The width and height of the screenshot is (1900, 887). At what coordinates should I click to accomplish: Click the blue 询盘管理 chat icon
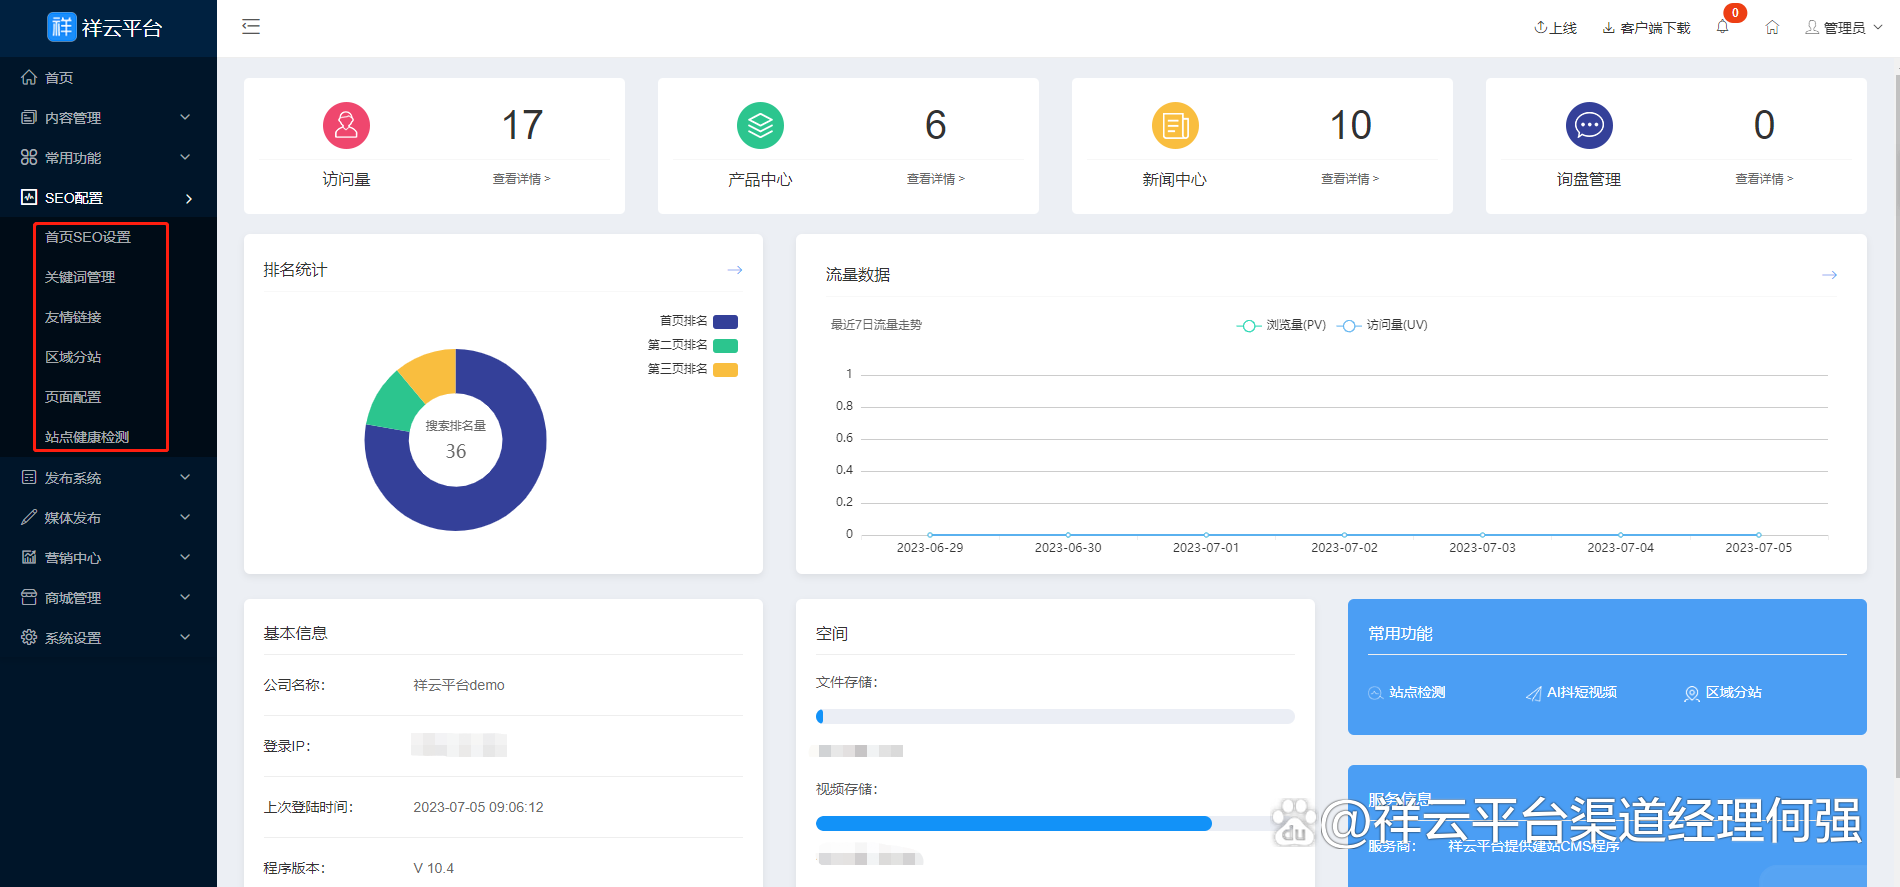1589,125
